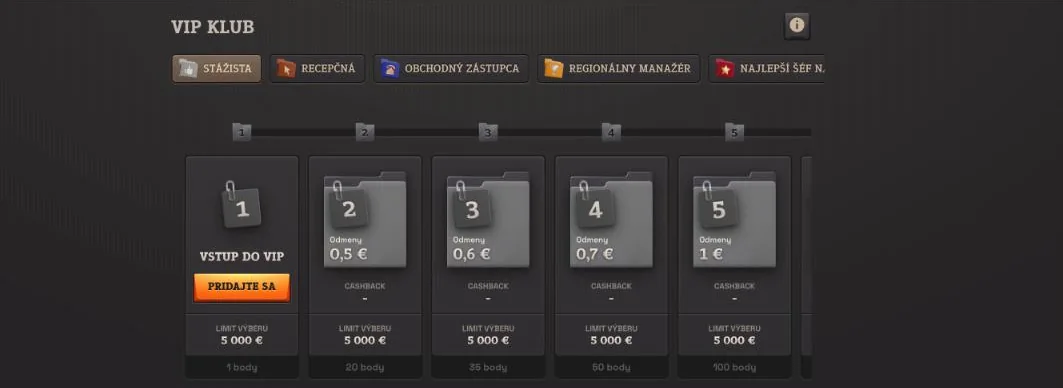The image size is (1063, 388).
Task: Select level 4 marker on progress bar
Action: 611,132
